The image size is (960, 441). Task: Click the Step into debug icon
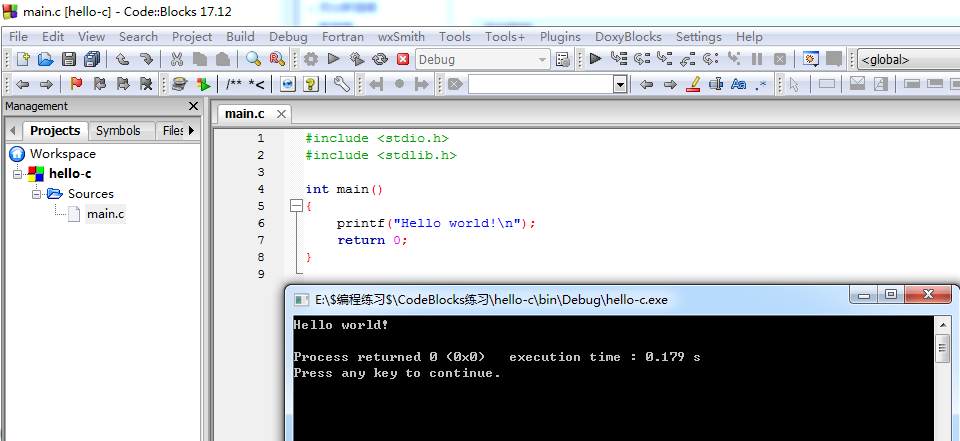pos(664,59)
